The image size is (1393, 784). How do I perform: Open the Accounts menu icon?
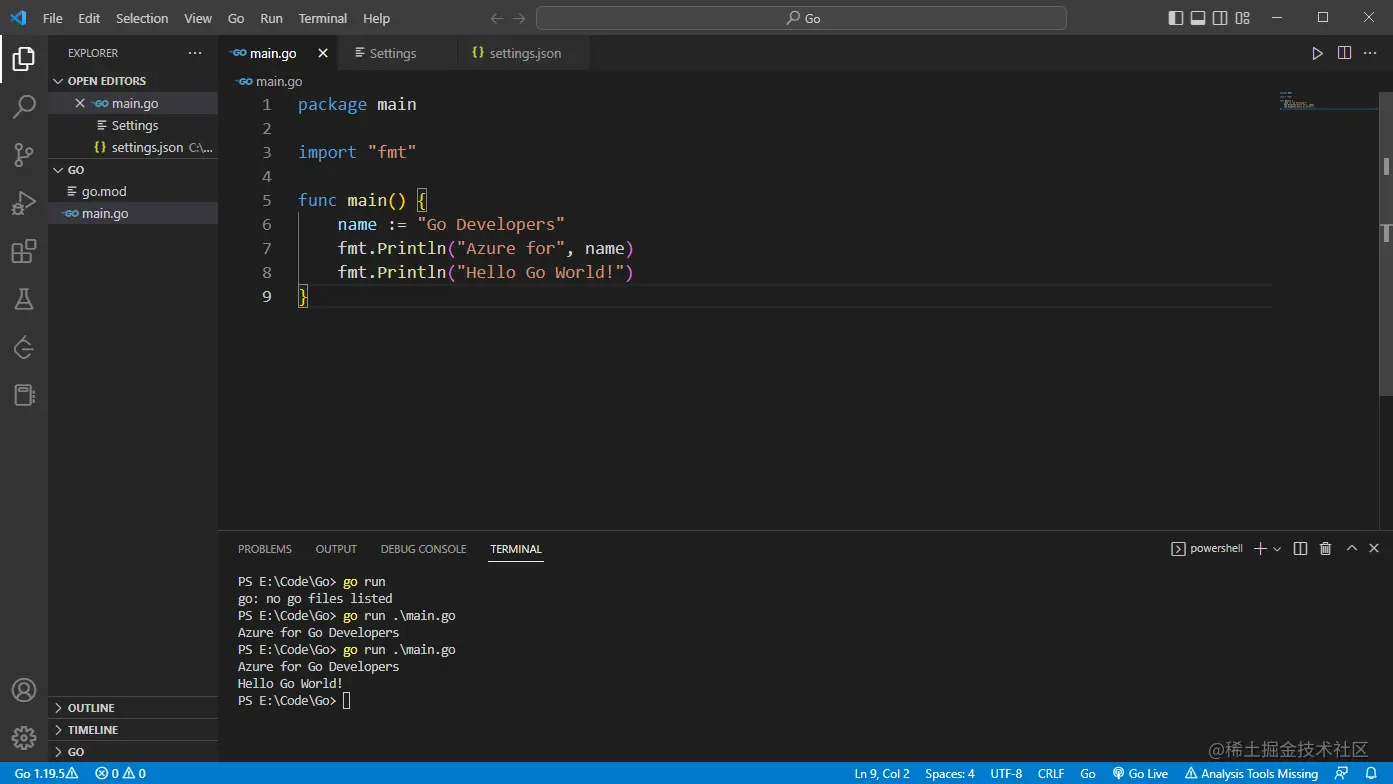pyautogui.click(x=24, y=691)
